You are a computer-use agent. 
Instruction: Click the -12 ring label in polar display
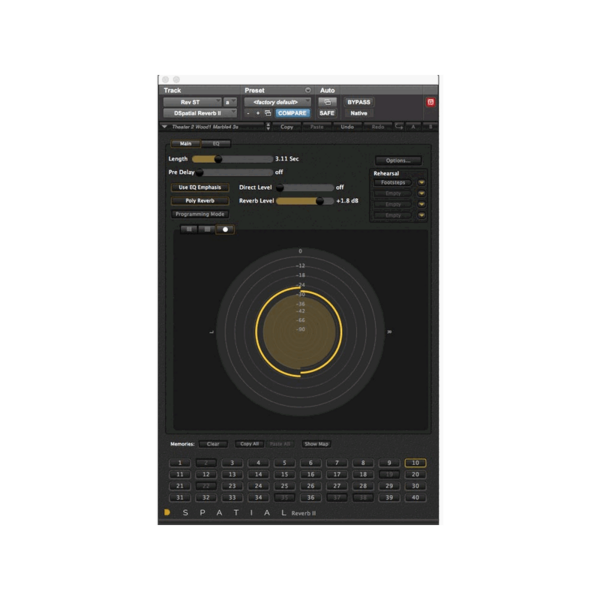point(300,266)
